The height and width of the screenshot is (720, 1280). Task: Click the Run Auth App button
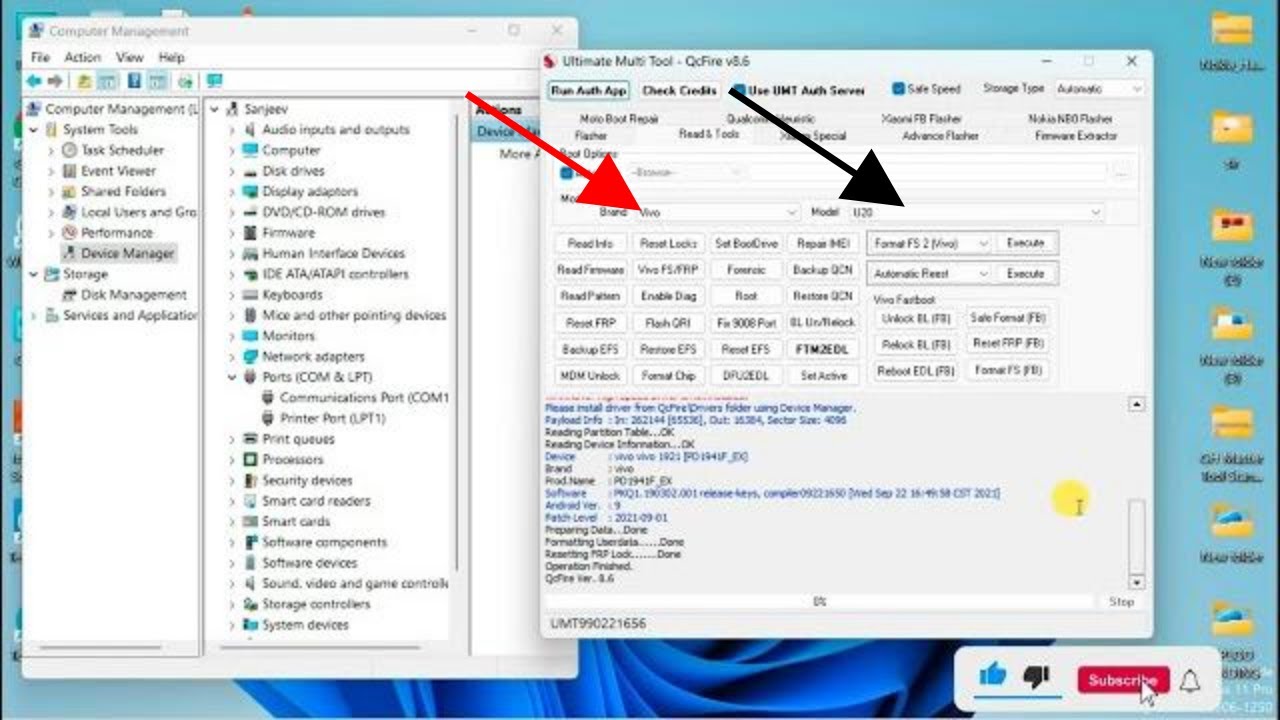click(589, 90)
